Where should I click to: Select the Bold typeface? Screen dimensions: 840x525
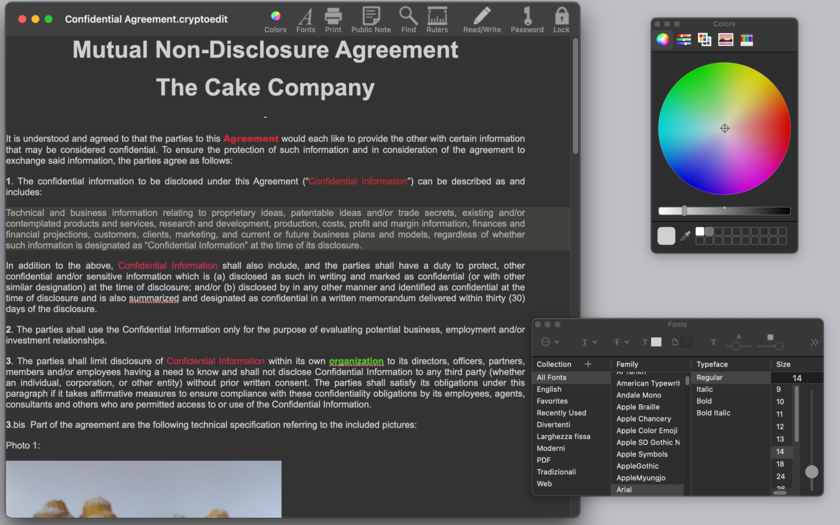pyautogui.click(x=731, y=401)
